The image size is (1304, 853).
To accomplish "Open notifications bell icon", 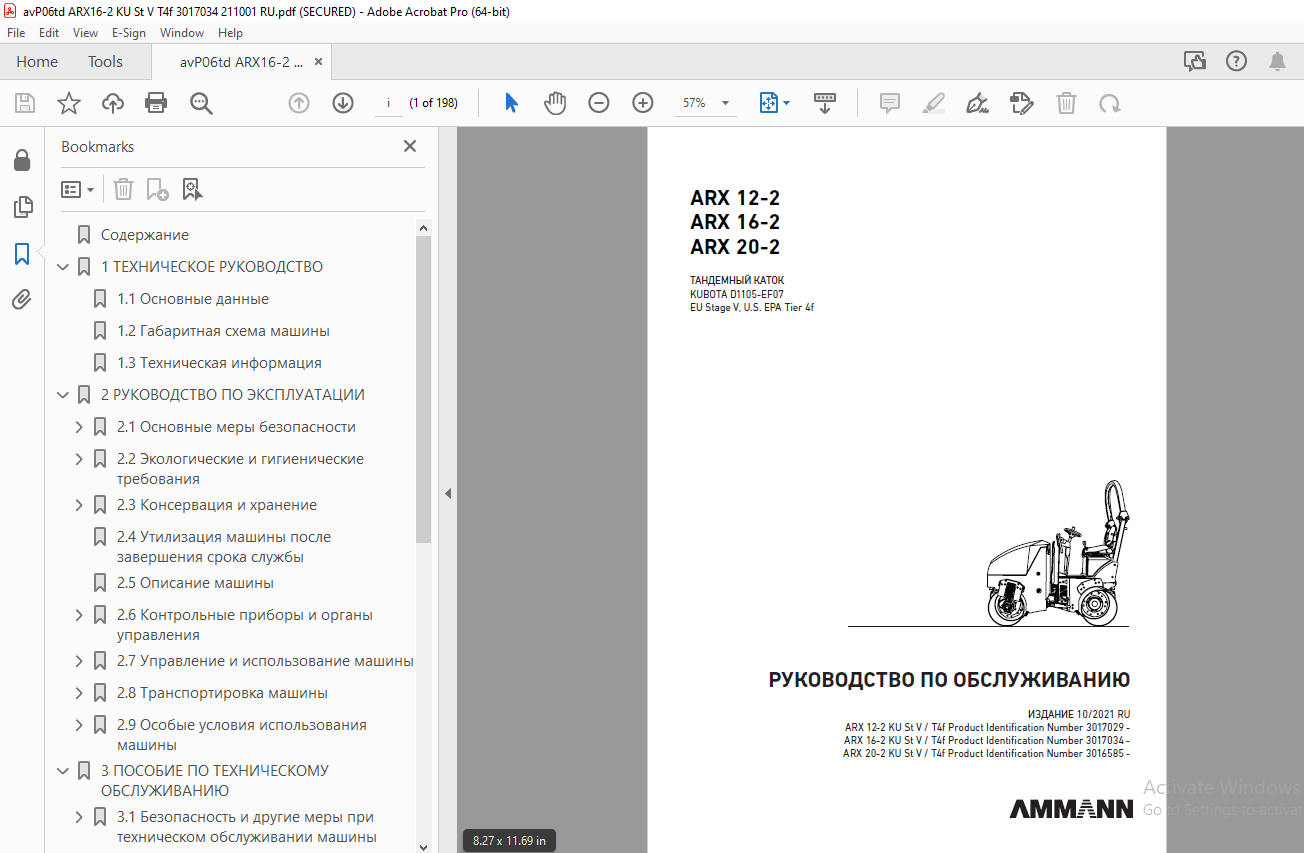I will pyautogui.click(x=1277, y=62).
